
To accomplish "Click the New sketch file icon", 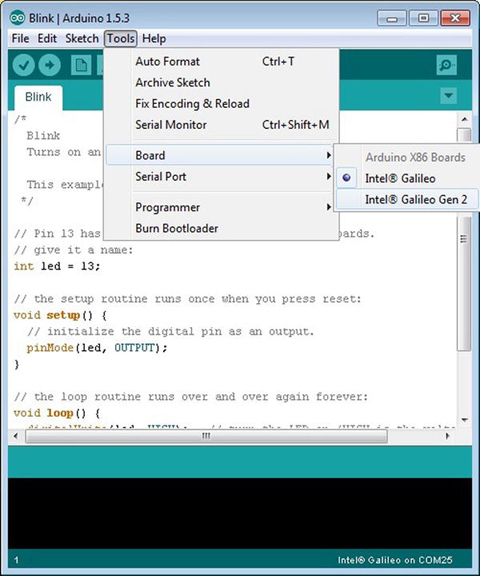I will pyautogui.click(x=81, y=65).
